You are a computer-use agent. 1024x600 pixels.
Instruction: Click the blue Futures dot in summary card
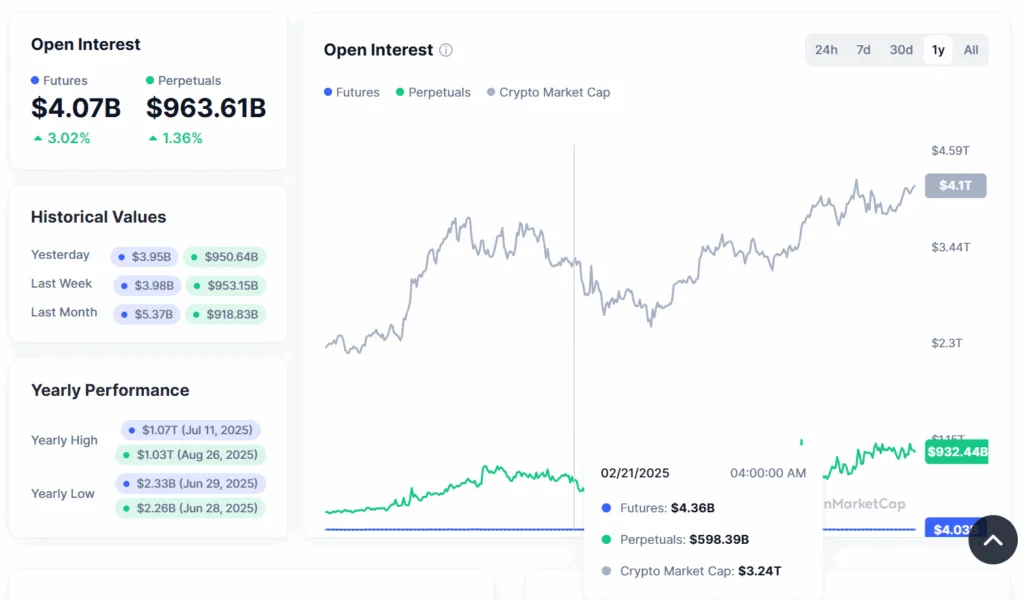(x=35, y=81)
